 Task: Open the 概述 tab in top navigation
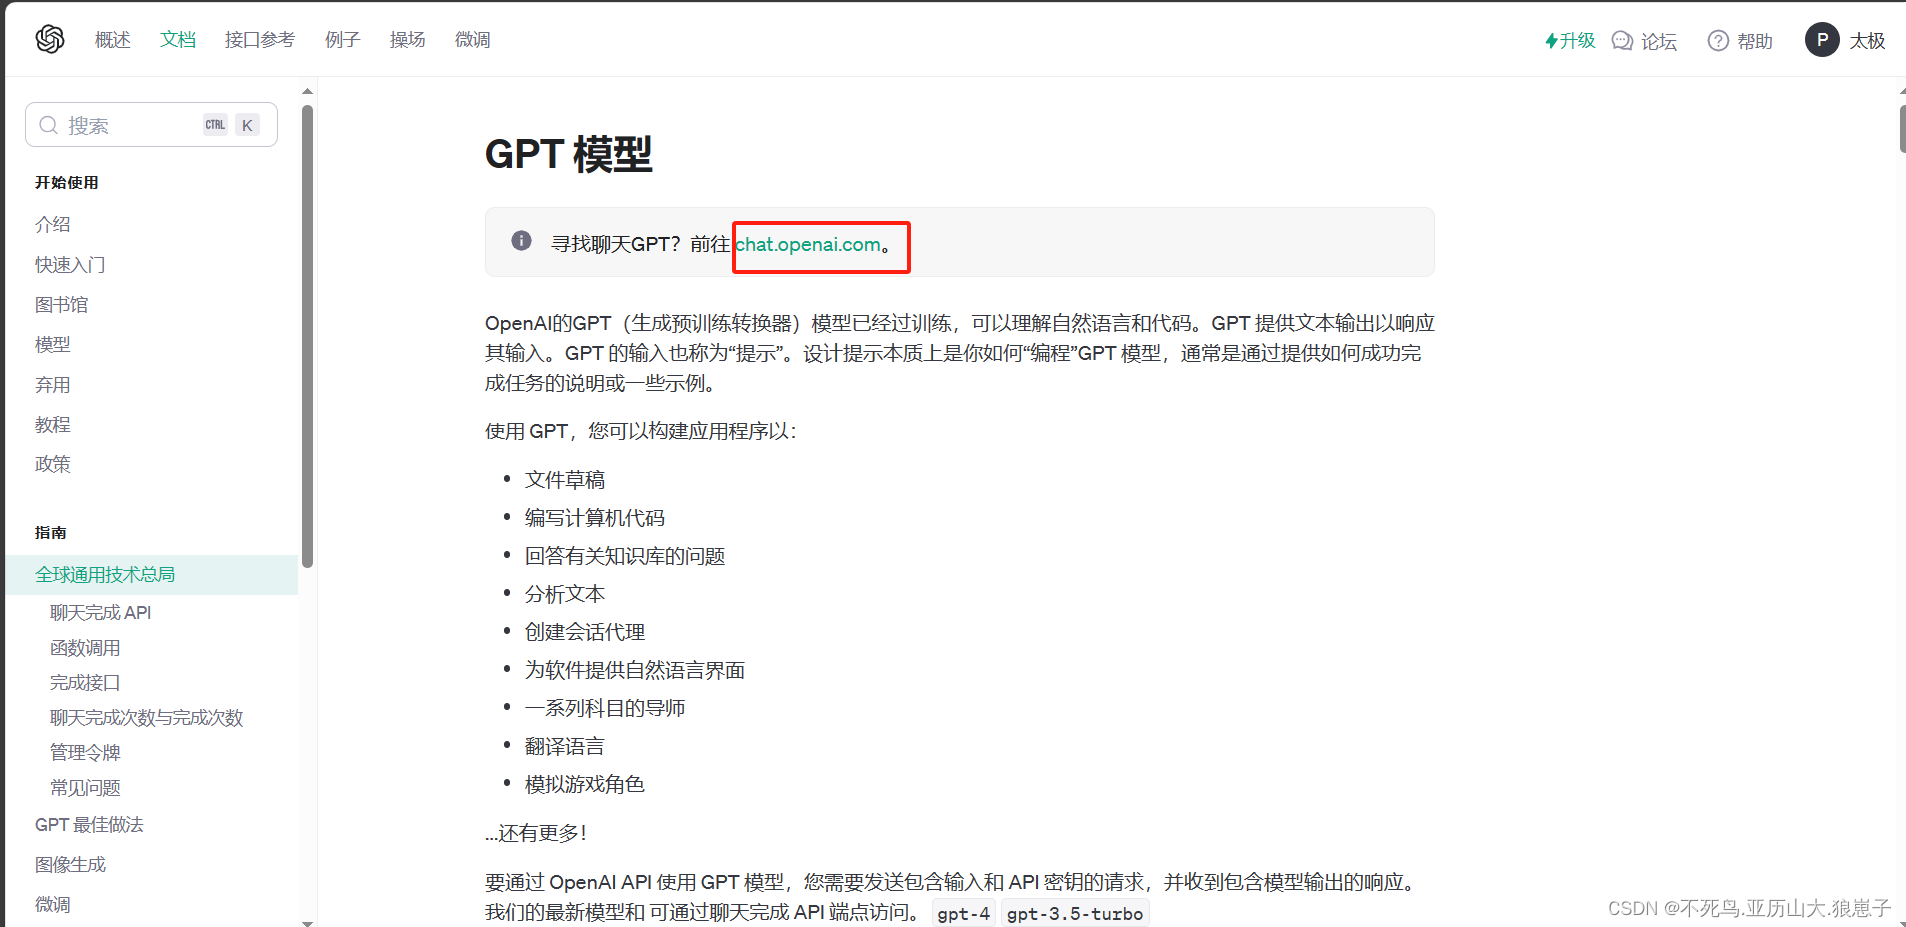pyautogui.click(x=113, y=40)
